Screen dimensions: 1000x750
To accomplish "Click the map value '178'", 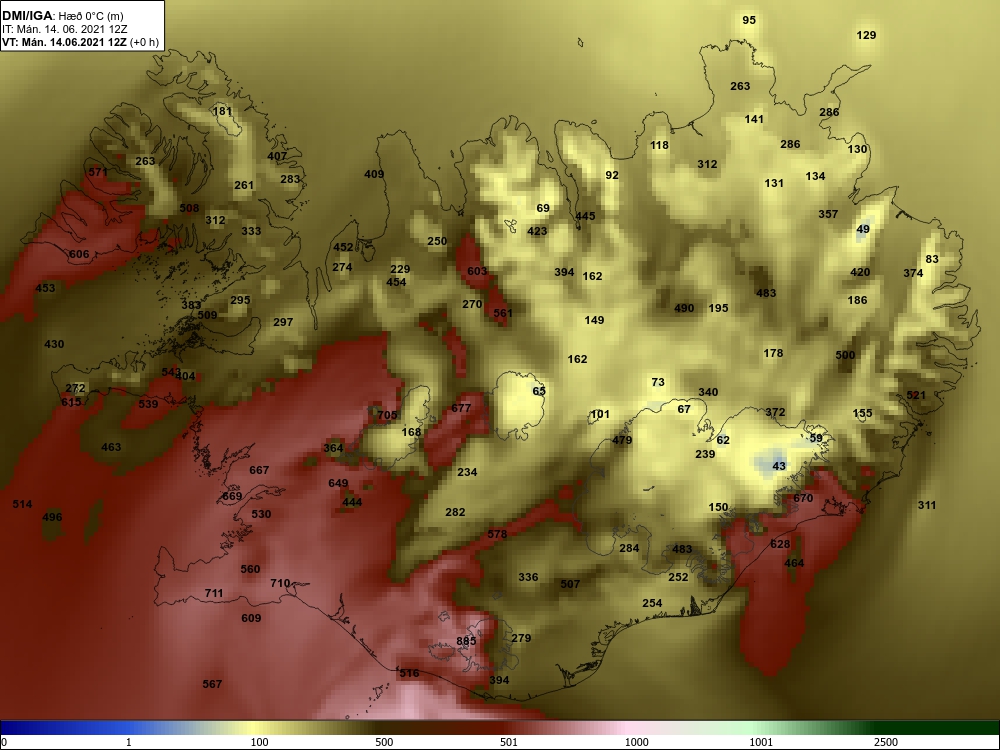I will pos(773,353).
